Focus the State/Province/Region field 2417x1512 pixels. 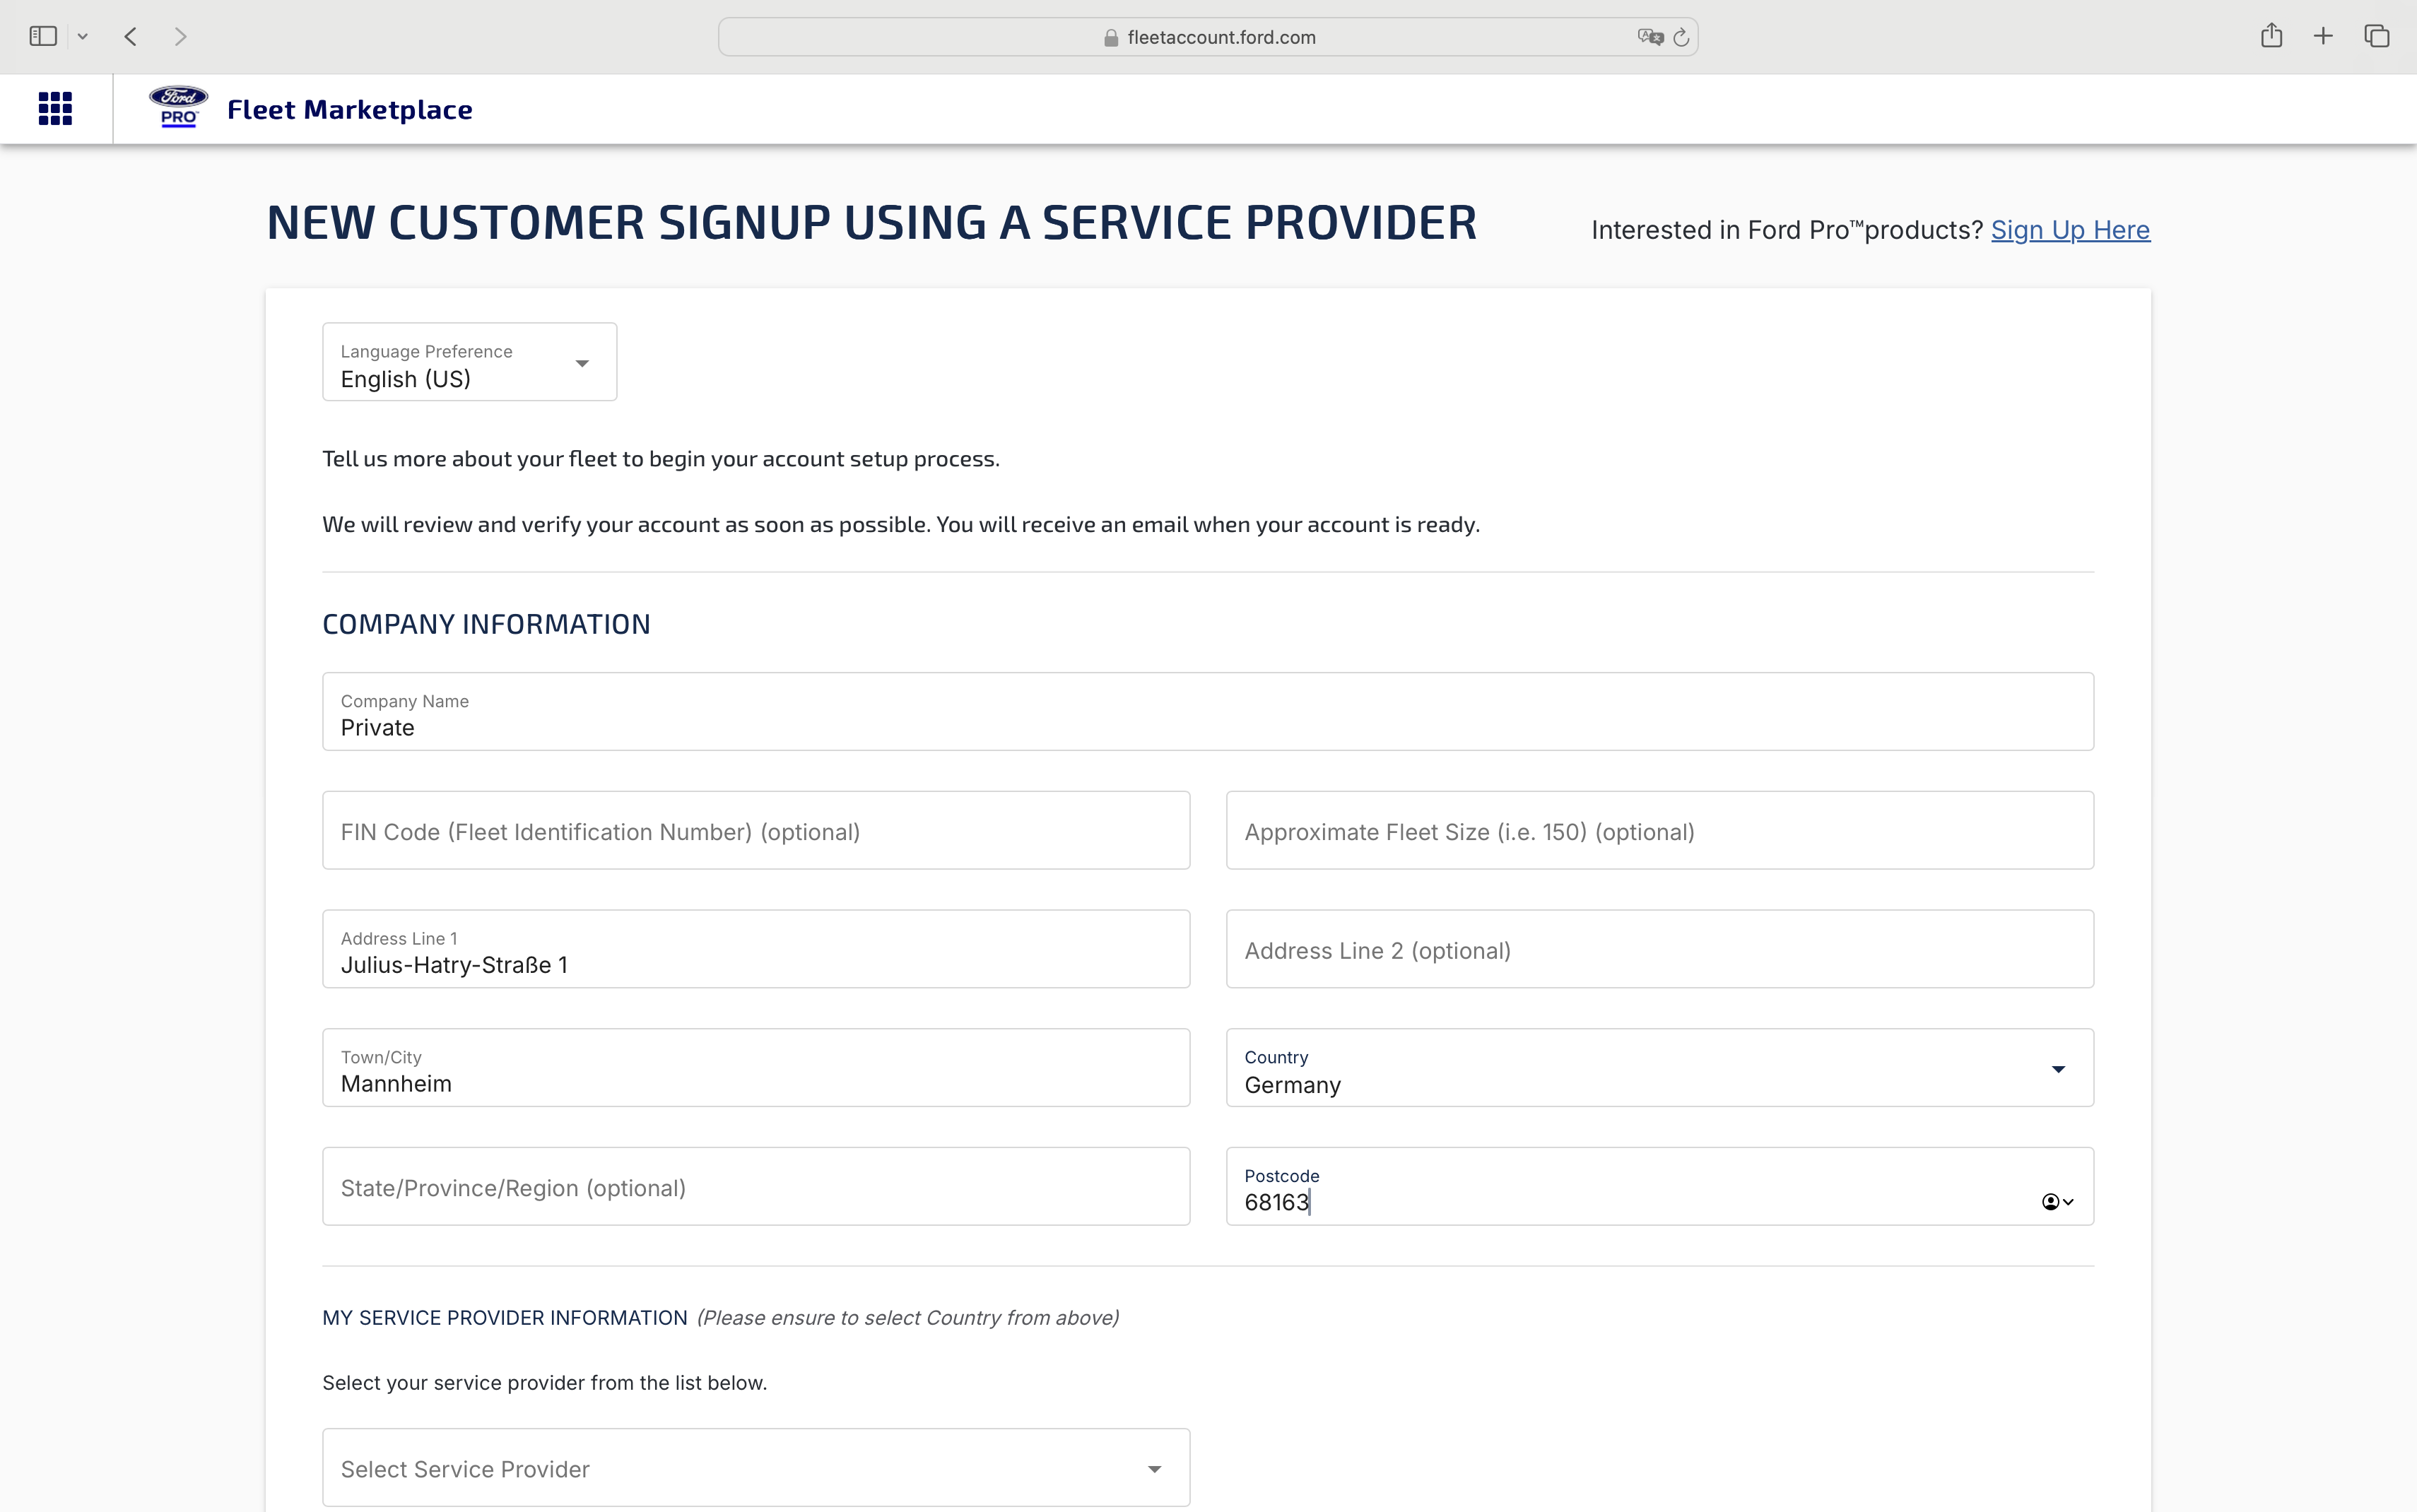pyautogui.click(x=756, y=1187)
